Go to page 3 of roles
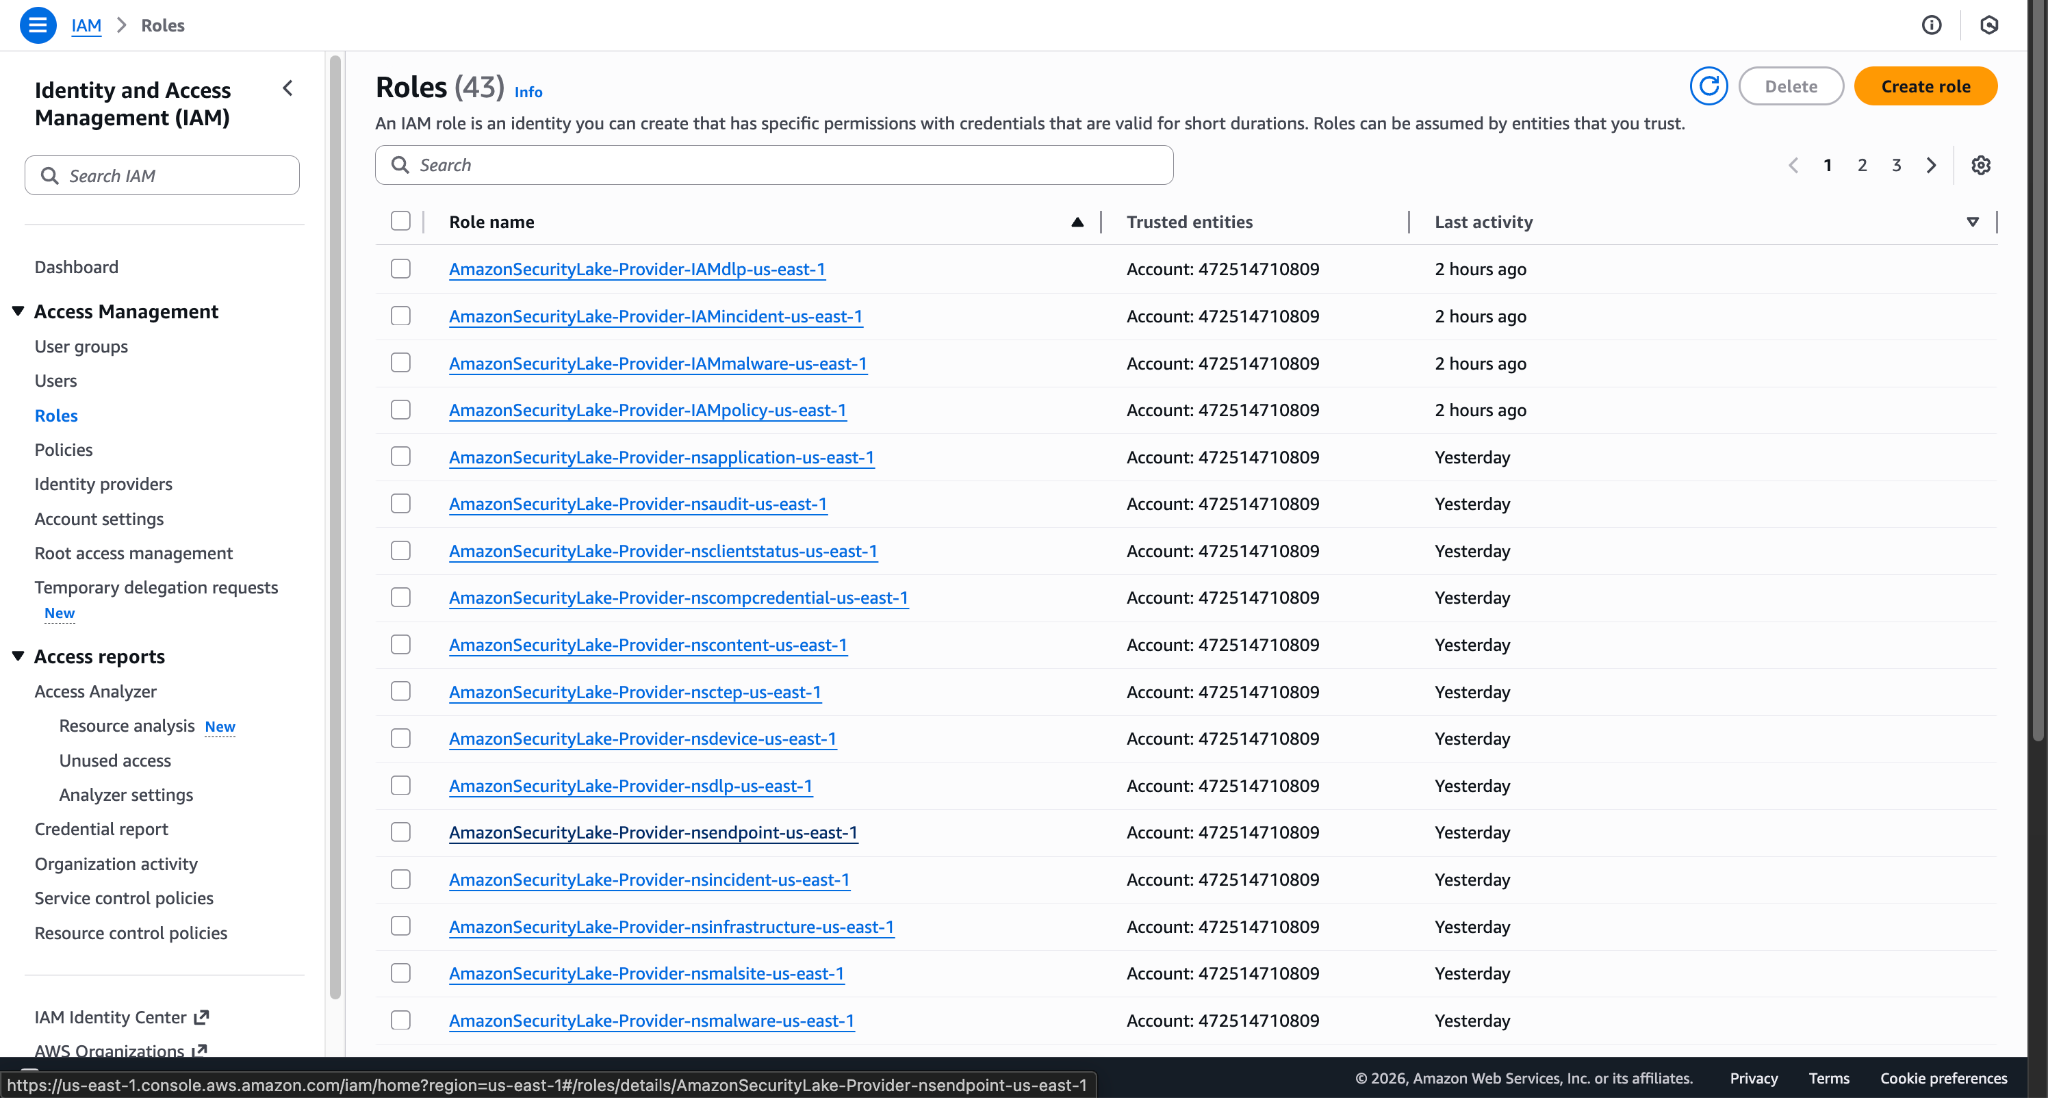The height and width of the screenshot is (1098, 2048). point(1896,165)
